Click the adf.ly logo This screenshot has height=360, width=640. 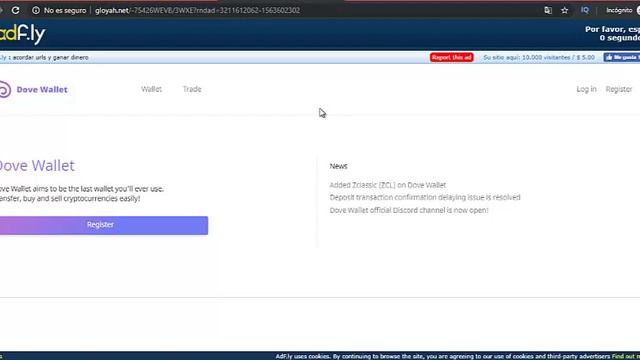22,35
